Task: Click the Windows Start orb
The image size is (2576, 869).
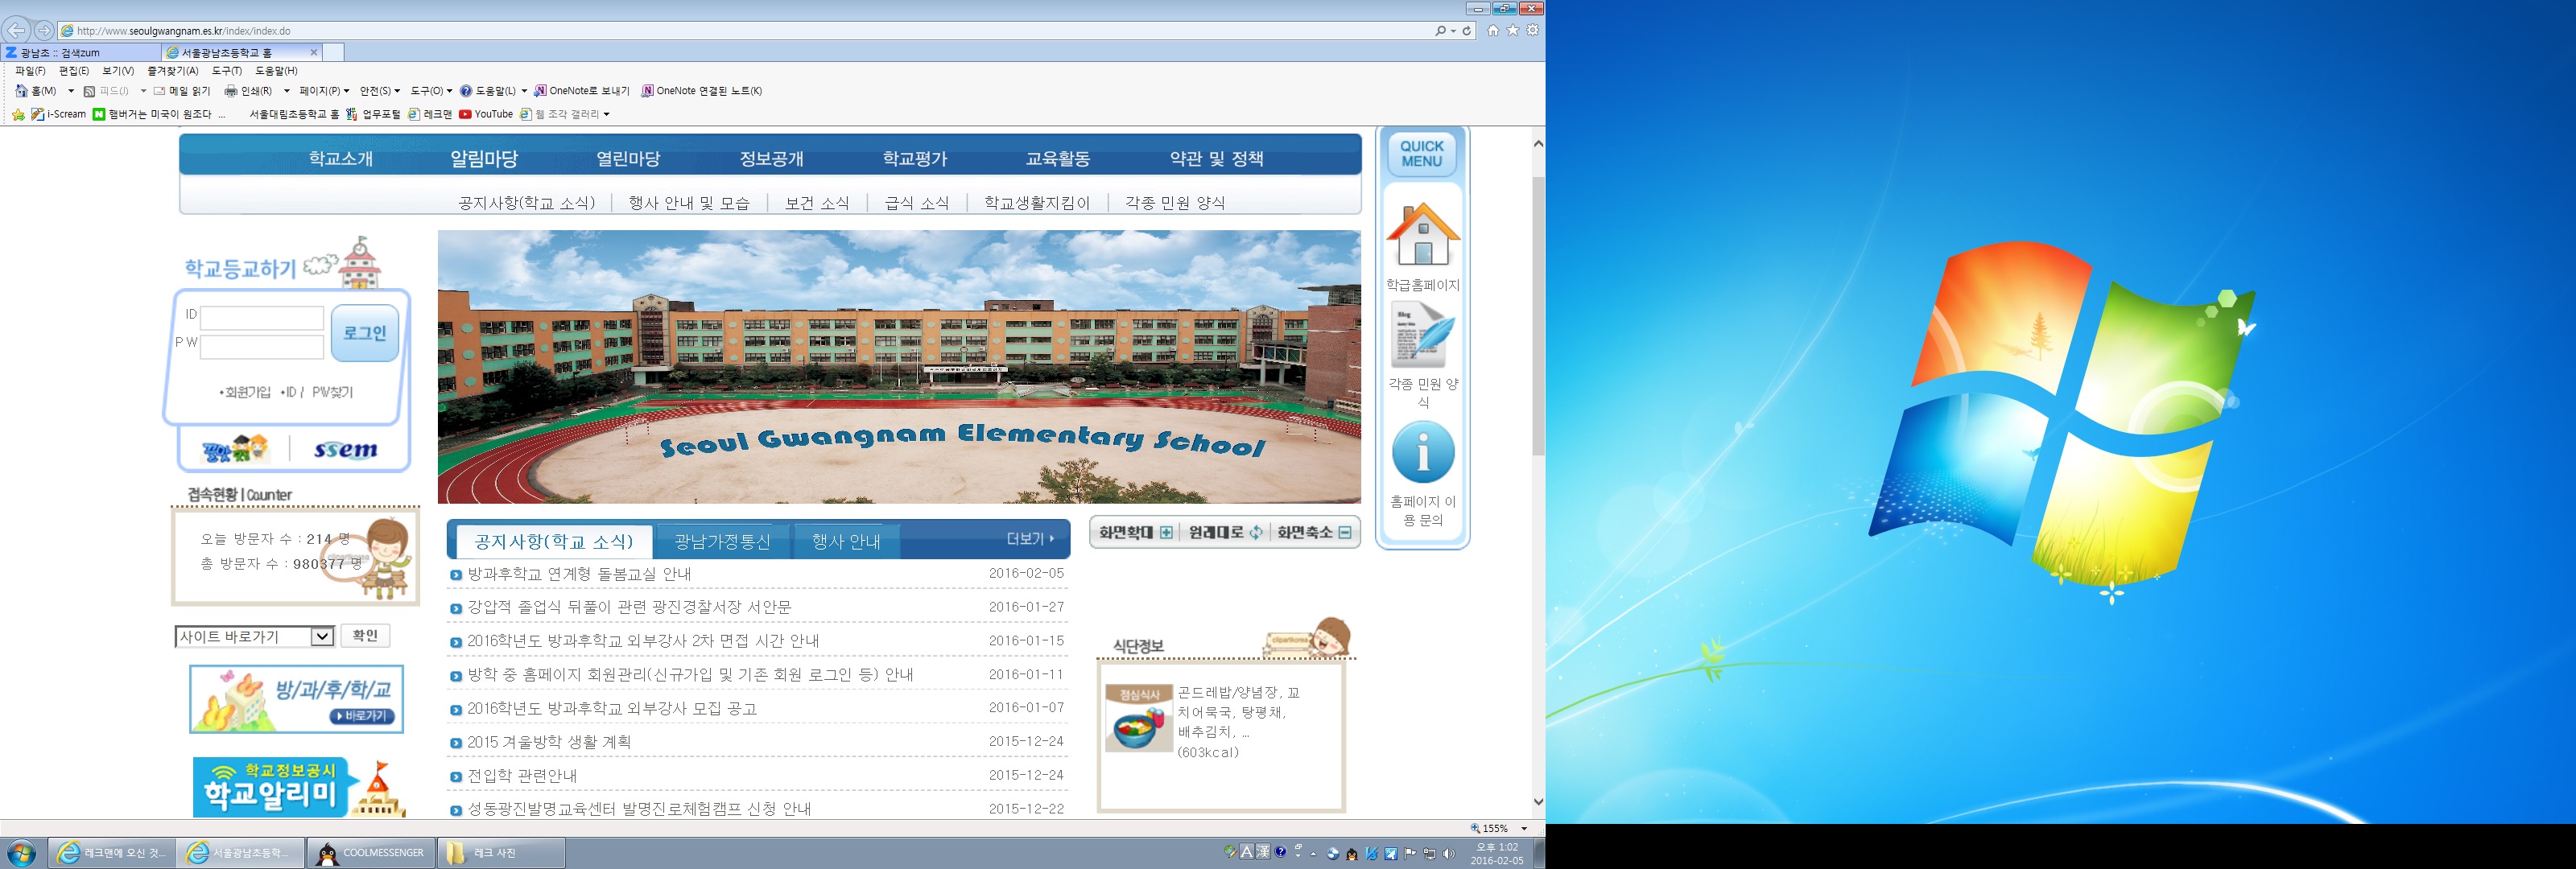Action: (x=21, y=853)
